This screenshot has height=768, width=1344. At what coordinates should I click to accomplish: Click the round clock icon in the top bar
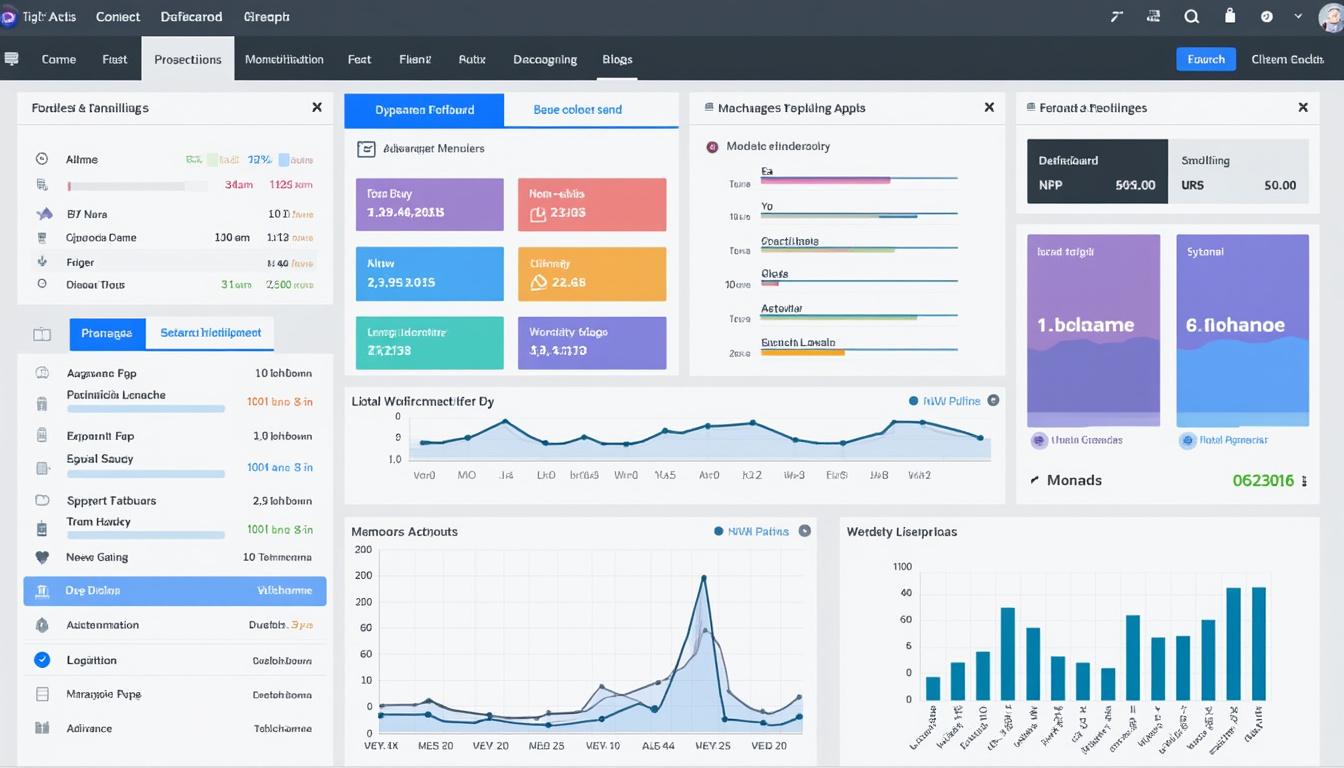click(1267, 17)
